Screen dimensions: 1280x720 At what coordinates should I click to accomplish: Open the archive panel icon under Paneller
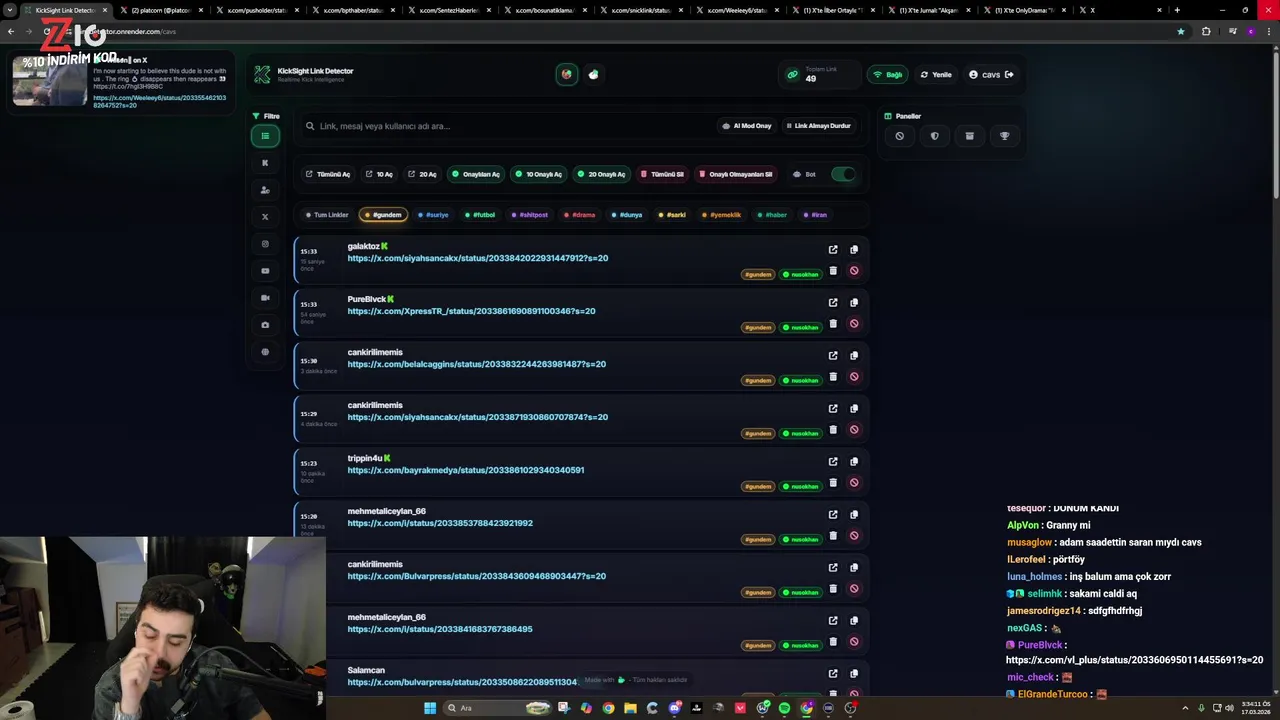coord(969,136)
